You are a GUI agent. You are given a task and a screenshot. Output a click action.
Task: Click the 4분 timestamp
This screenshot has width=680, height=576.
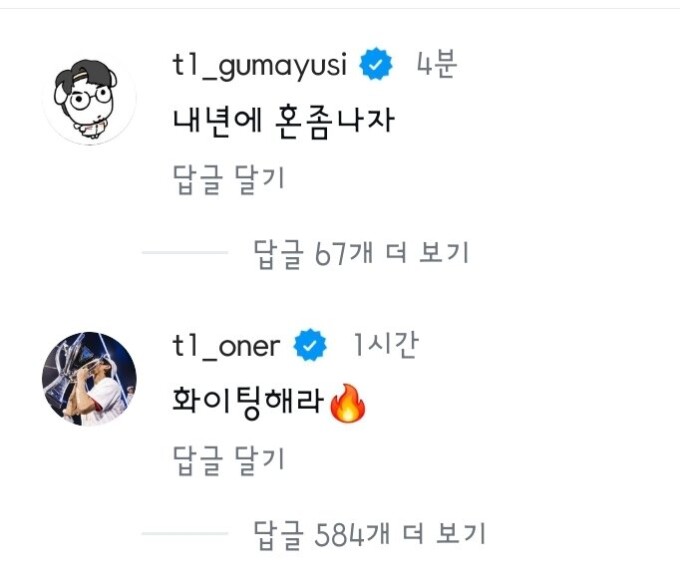click(437, 66)
